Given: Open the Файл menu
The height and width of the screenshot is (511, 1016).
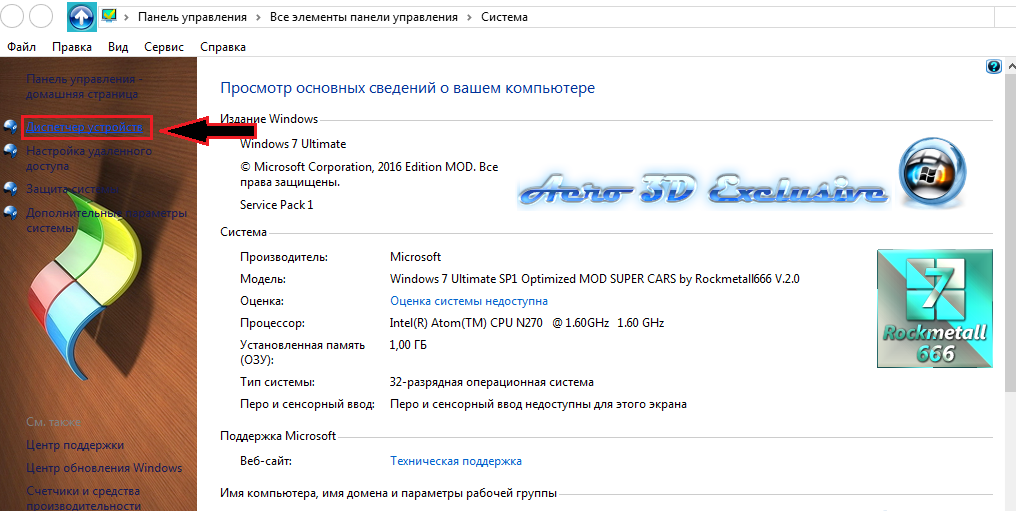Looking at the screenshot, I should click(21, 47).
